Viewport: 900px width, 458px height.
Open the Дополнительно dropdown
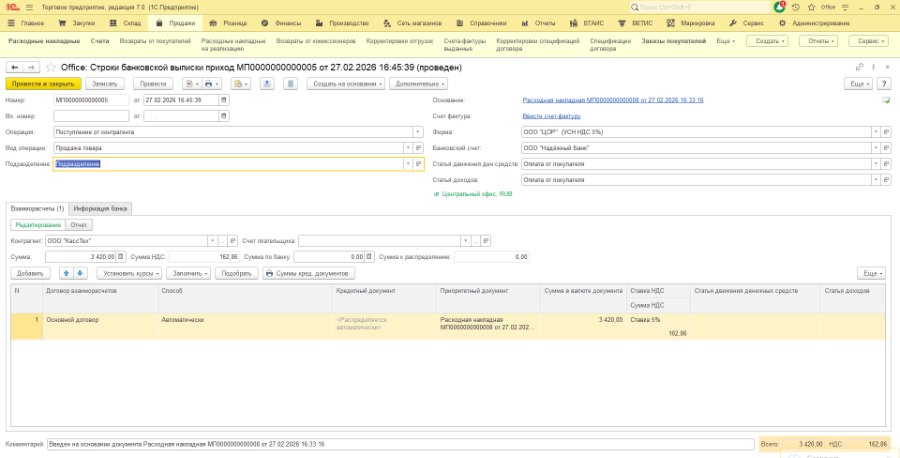[418, 84]
